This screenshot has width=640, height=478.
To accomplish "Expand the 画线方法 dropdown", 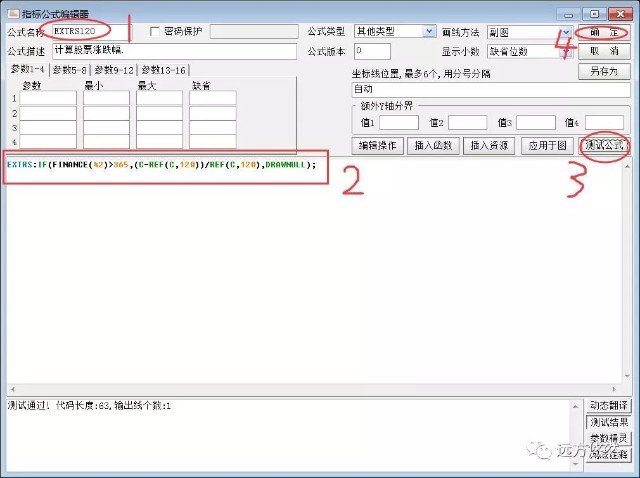I will [x=567, y=32].
